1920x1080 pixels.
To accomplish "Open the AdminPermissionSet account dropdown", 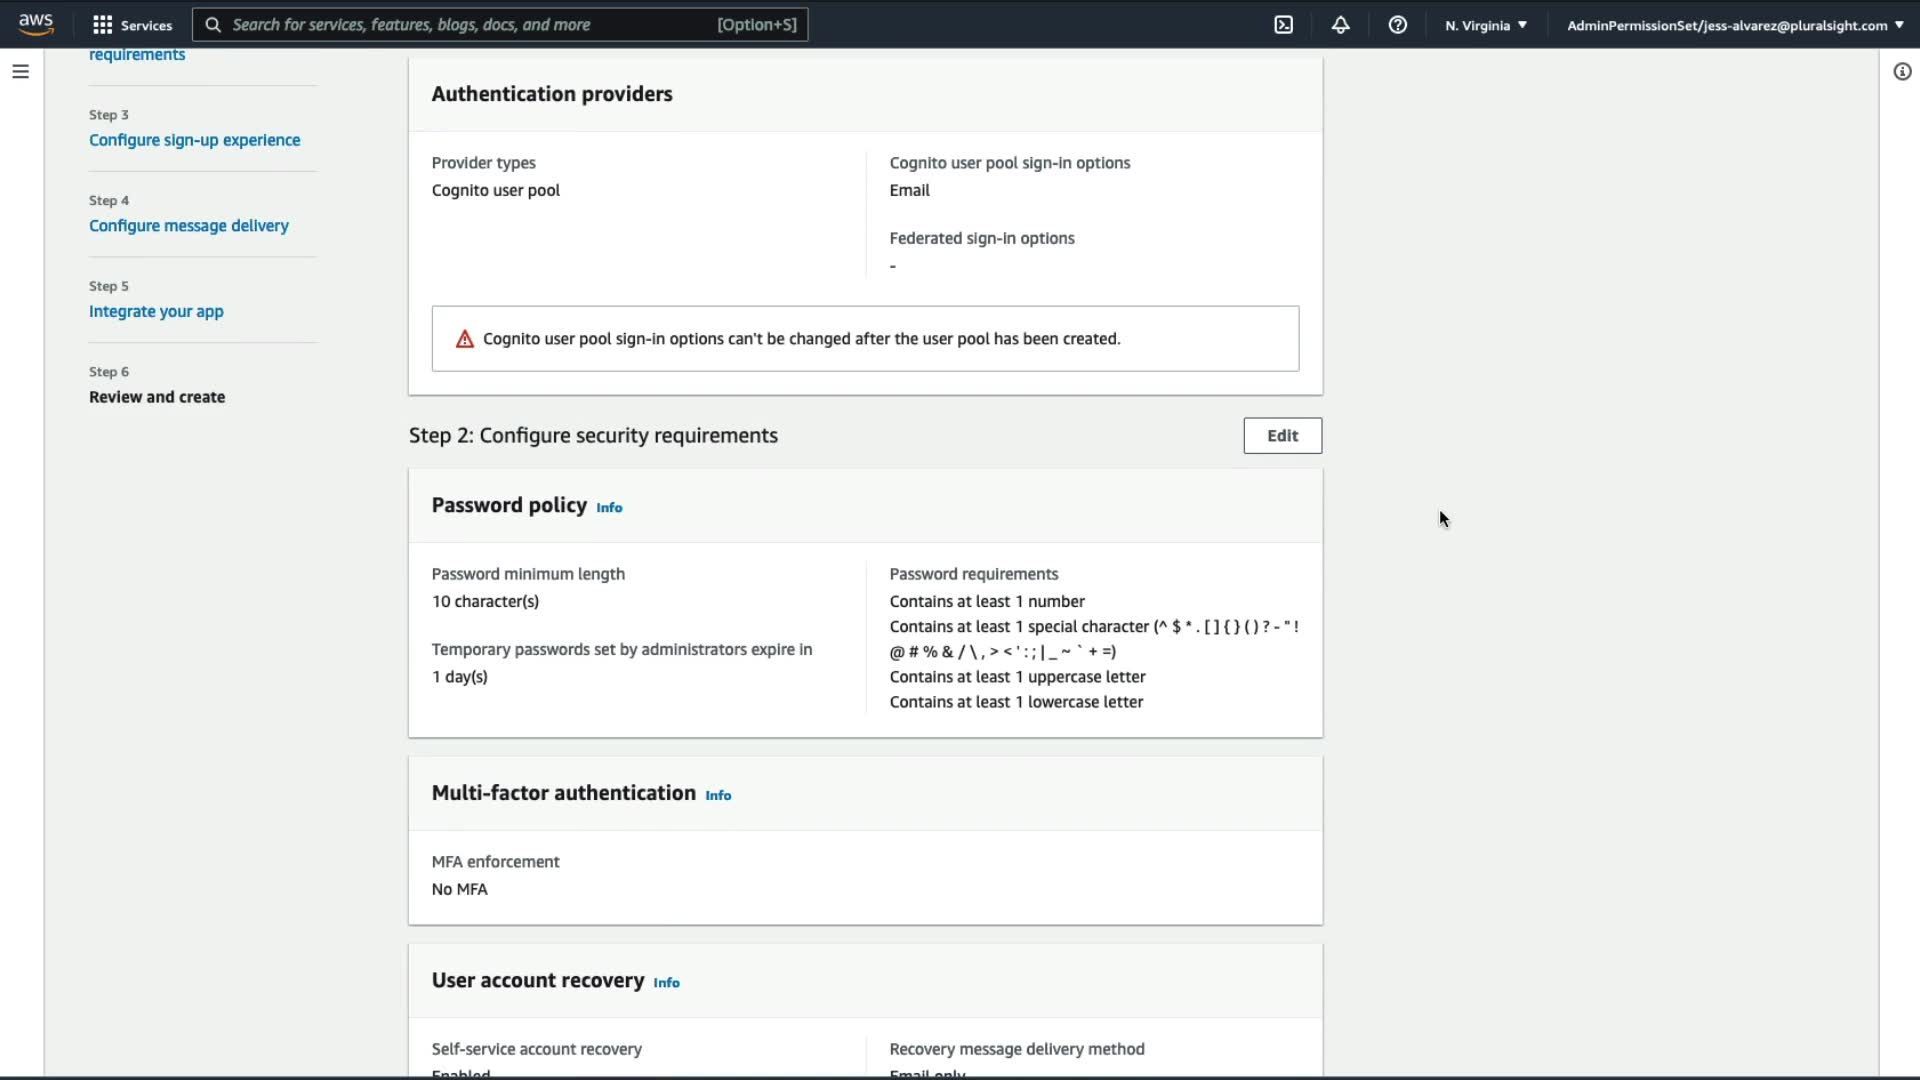I will (1734, 25).
